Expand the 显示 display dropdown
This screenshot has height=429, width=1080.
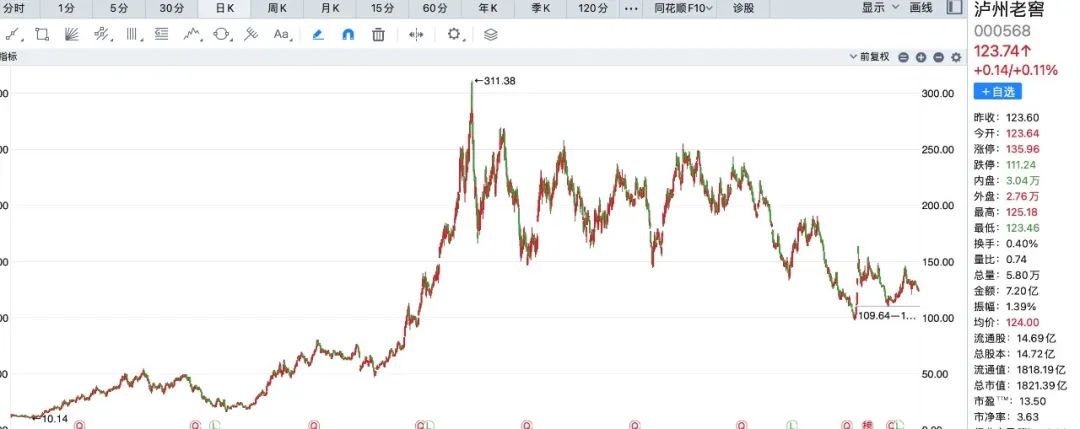[880, 8]
